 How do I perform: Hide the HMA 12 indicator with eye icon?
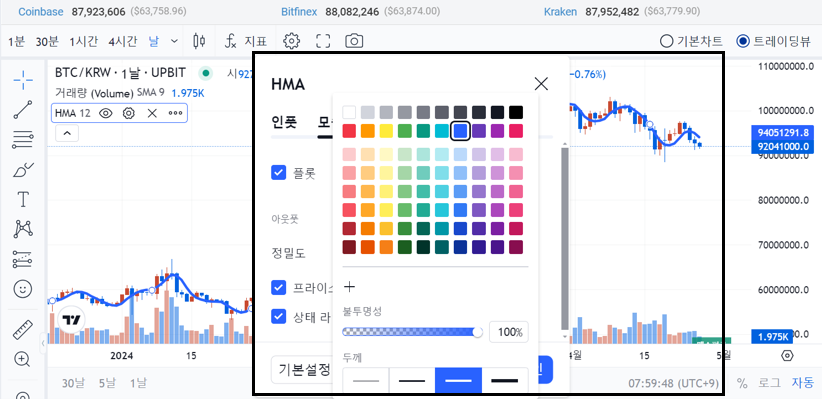coord(106,113)
